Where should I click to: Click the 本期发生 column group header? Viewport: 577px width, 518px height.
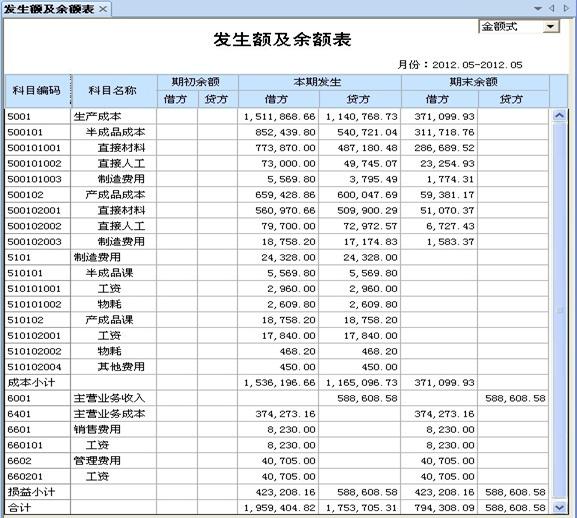(319, 82)
